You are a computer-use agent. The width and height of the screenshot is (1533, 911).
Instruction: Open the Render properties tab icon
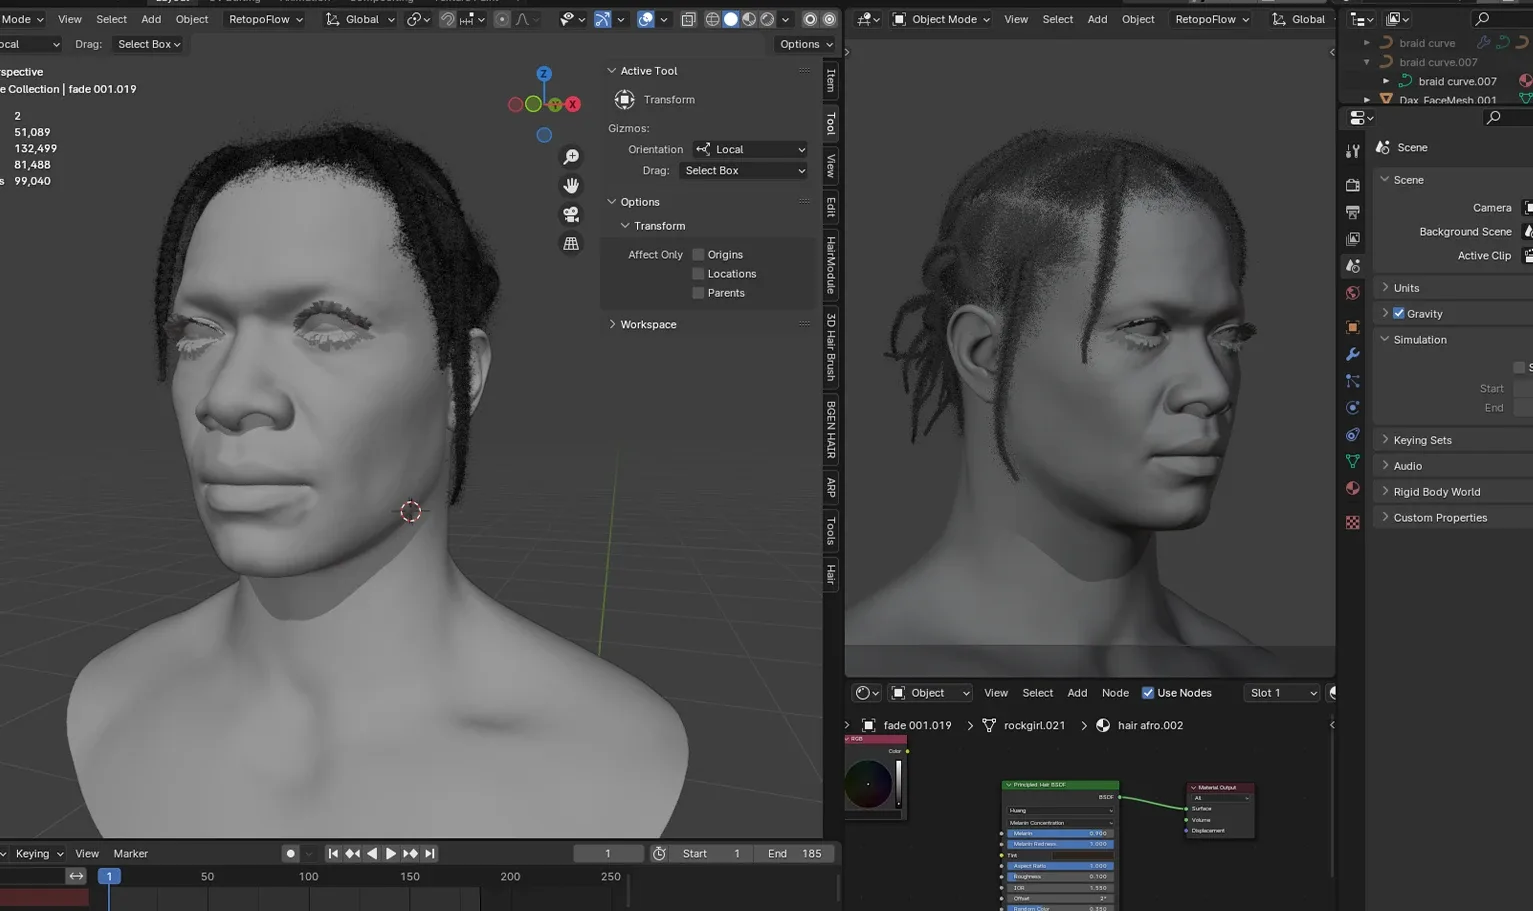pyautogui.click(x=1352, y=185)
